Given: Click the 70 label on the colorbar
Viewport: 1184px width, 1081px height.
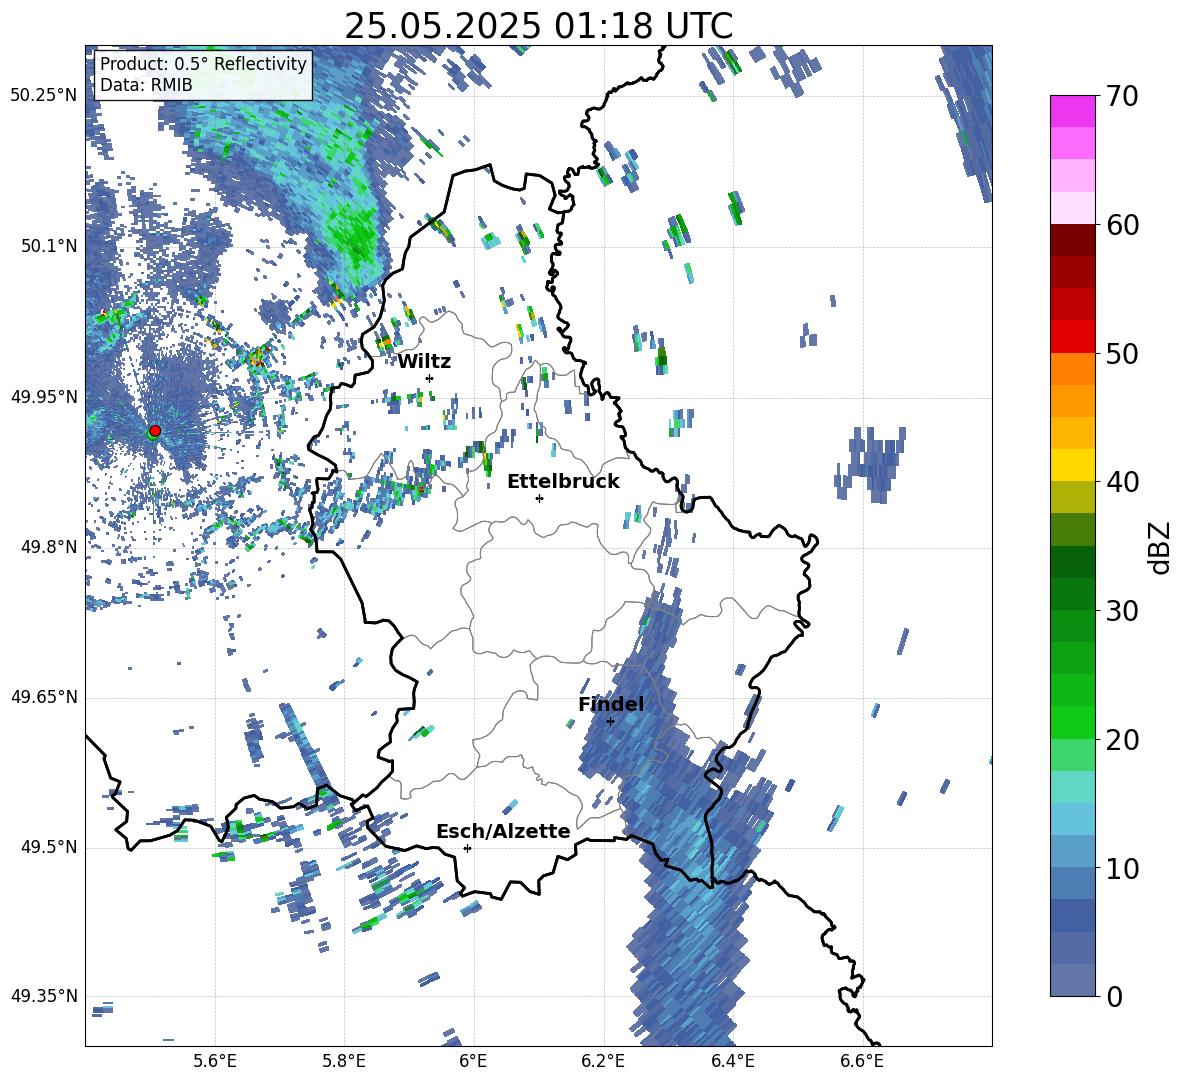Looking at the screenshot, I should (1122, 96).
